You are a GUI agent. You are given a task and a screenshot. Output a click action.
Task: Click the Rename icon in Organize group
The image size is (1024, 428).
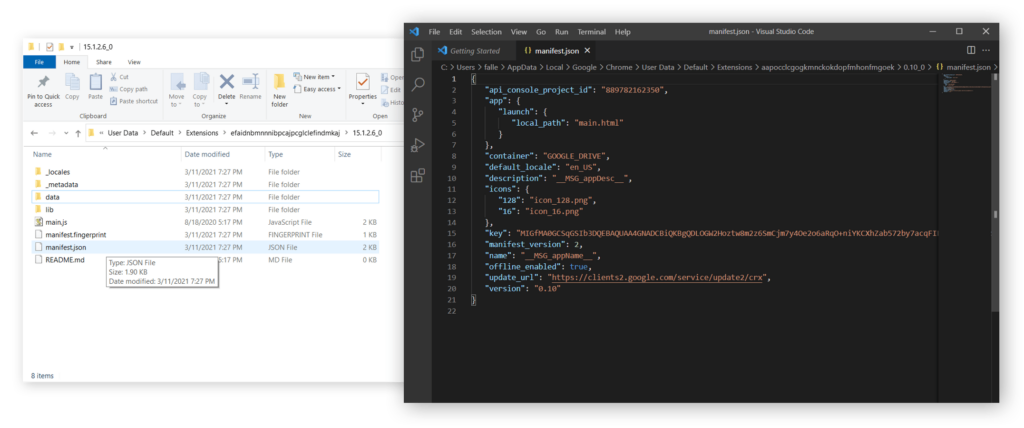click(250, 82)
